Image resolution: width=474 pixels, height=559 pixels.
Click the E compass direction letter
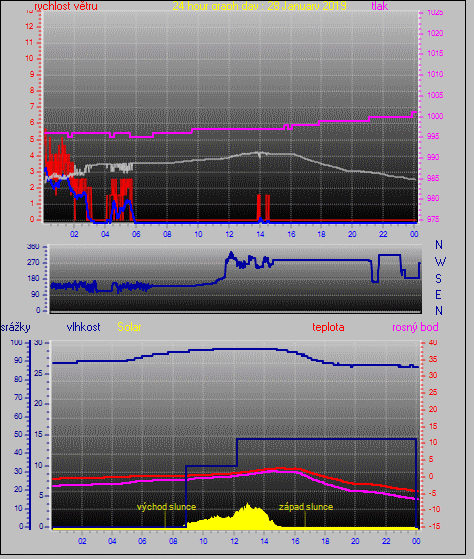point(438,295)
